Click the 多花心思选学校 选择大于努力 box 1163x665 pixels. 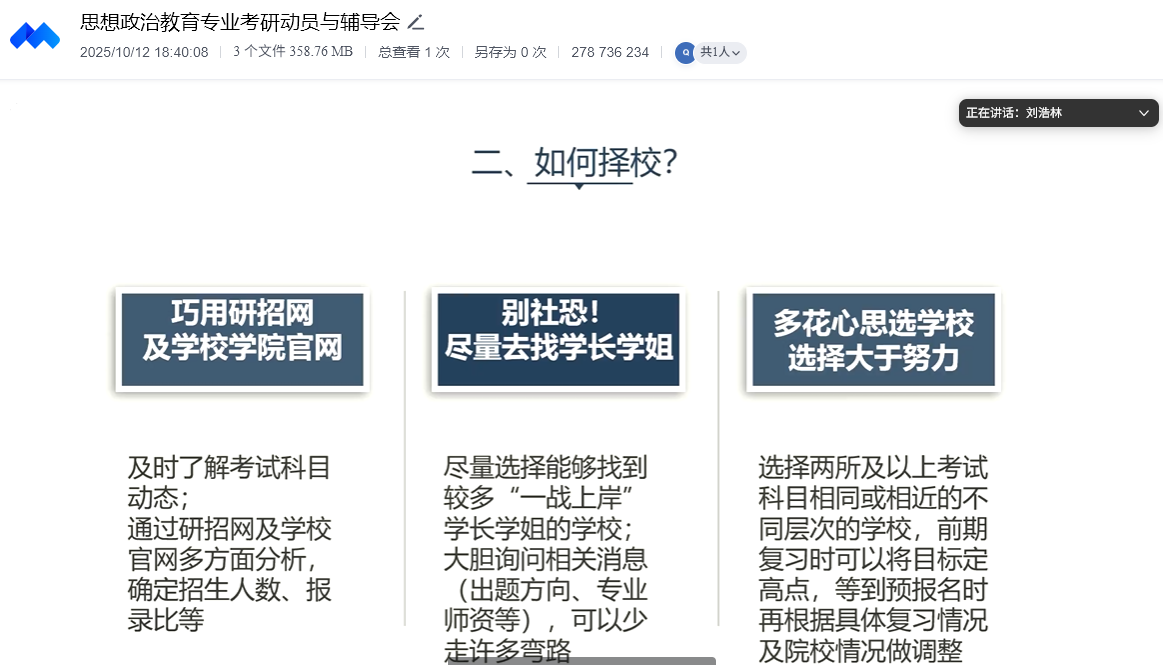[873, 340]
